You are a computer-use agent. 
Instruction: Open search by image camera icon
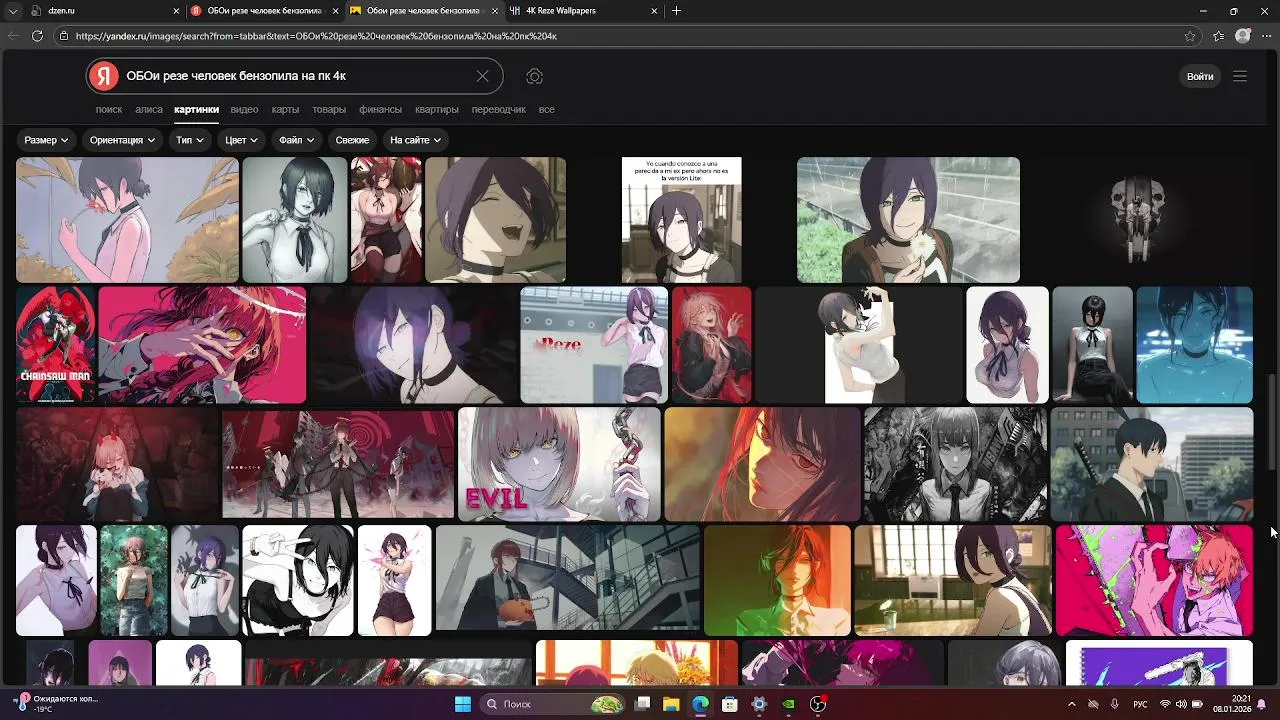535,76
